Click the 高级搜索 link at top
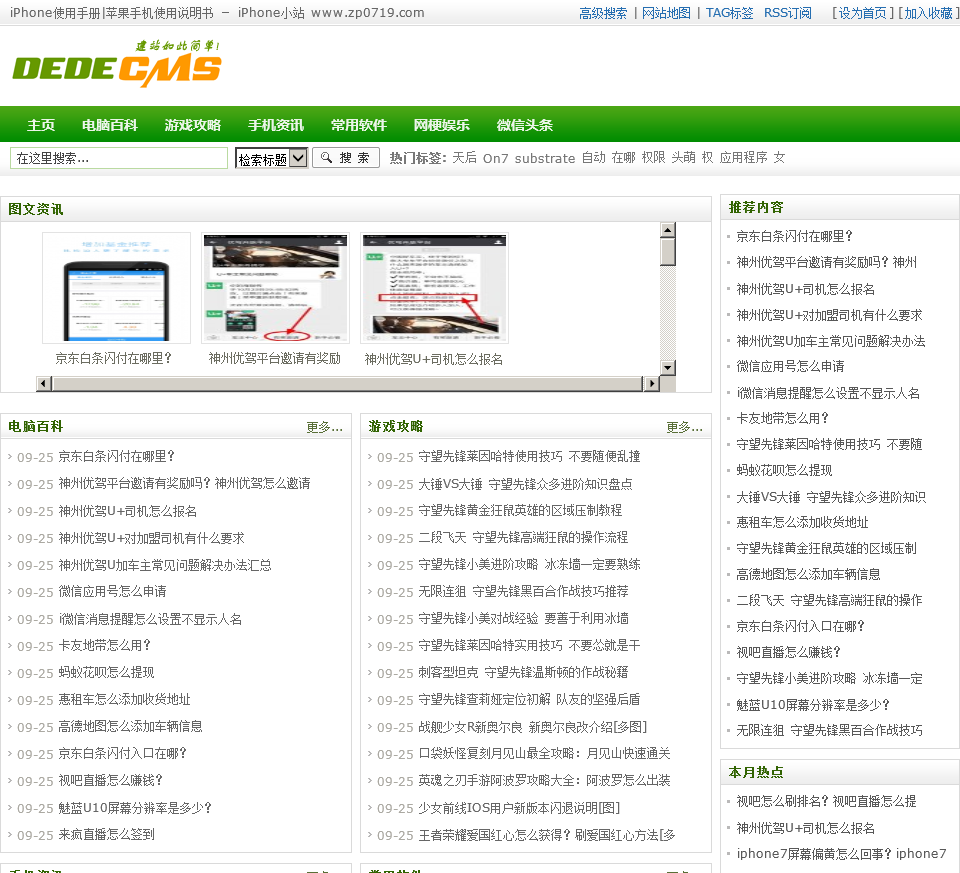 pyautogui.click(x=603, y=13)
